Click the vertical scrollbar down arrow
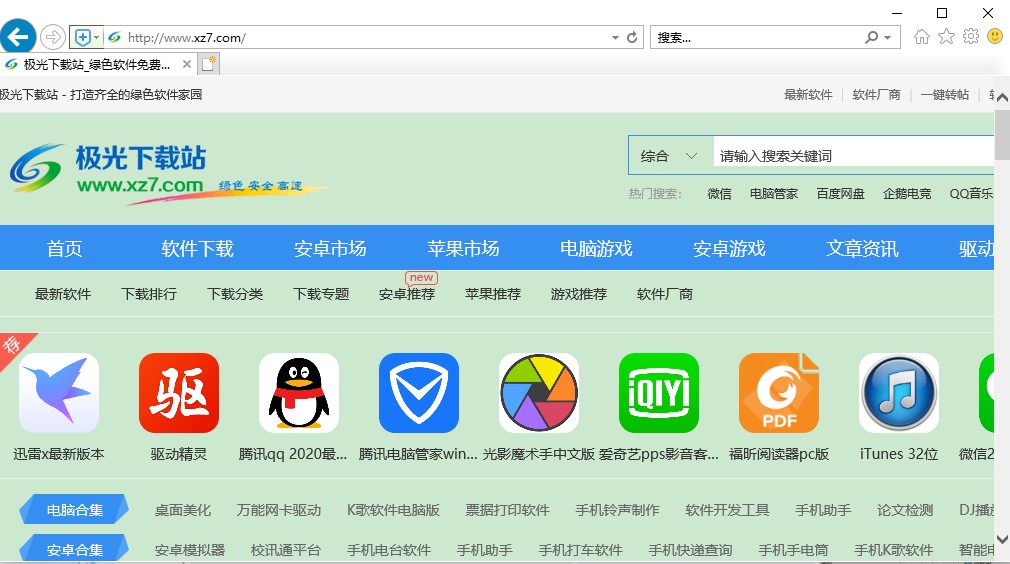Image resolution: width=1010 pixels, height=564 pixels. pos(1002,539)
